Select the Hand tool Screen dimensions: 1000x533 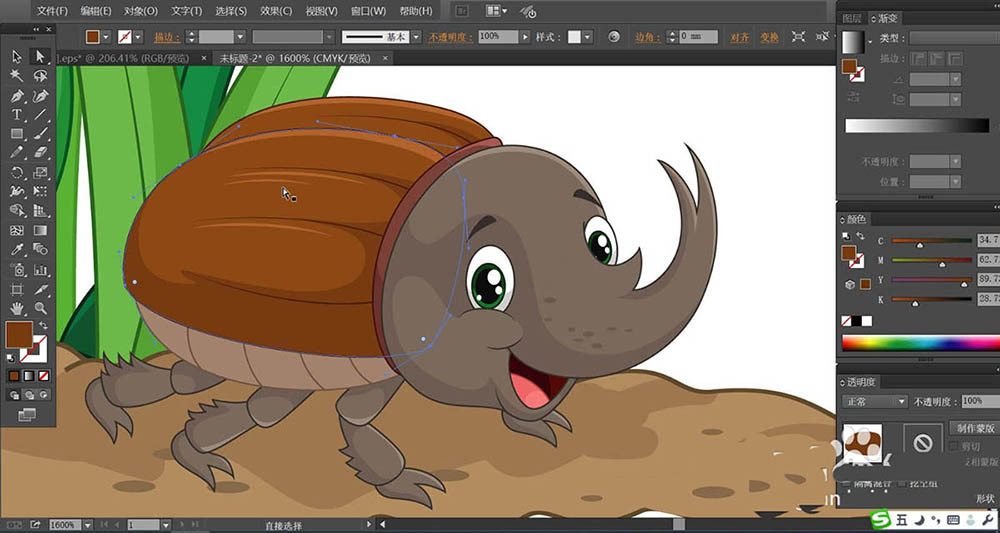pos(17,308)
